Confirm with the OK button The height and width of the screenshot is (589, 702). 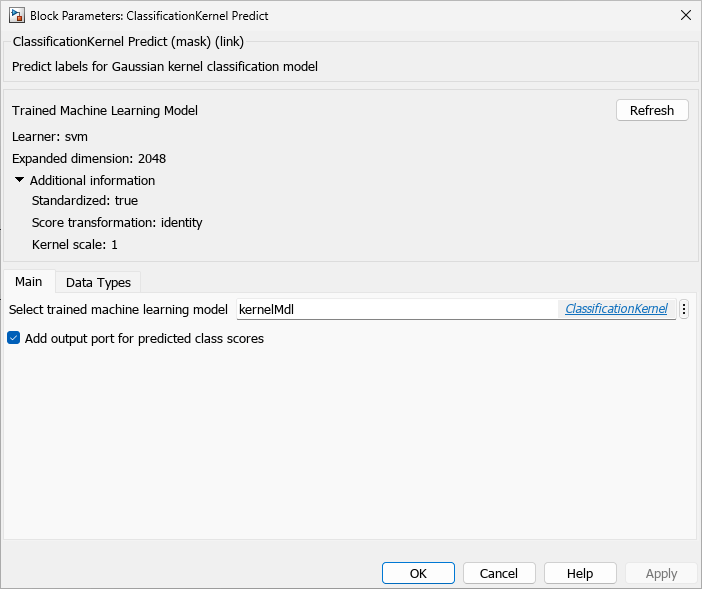(x=418, y=573)
